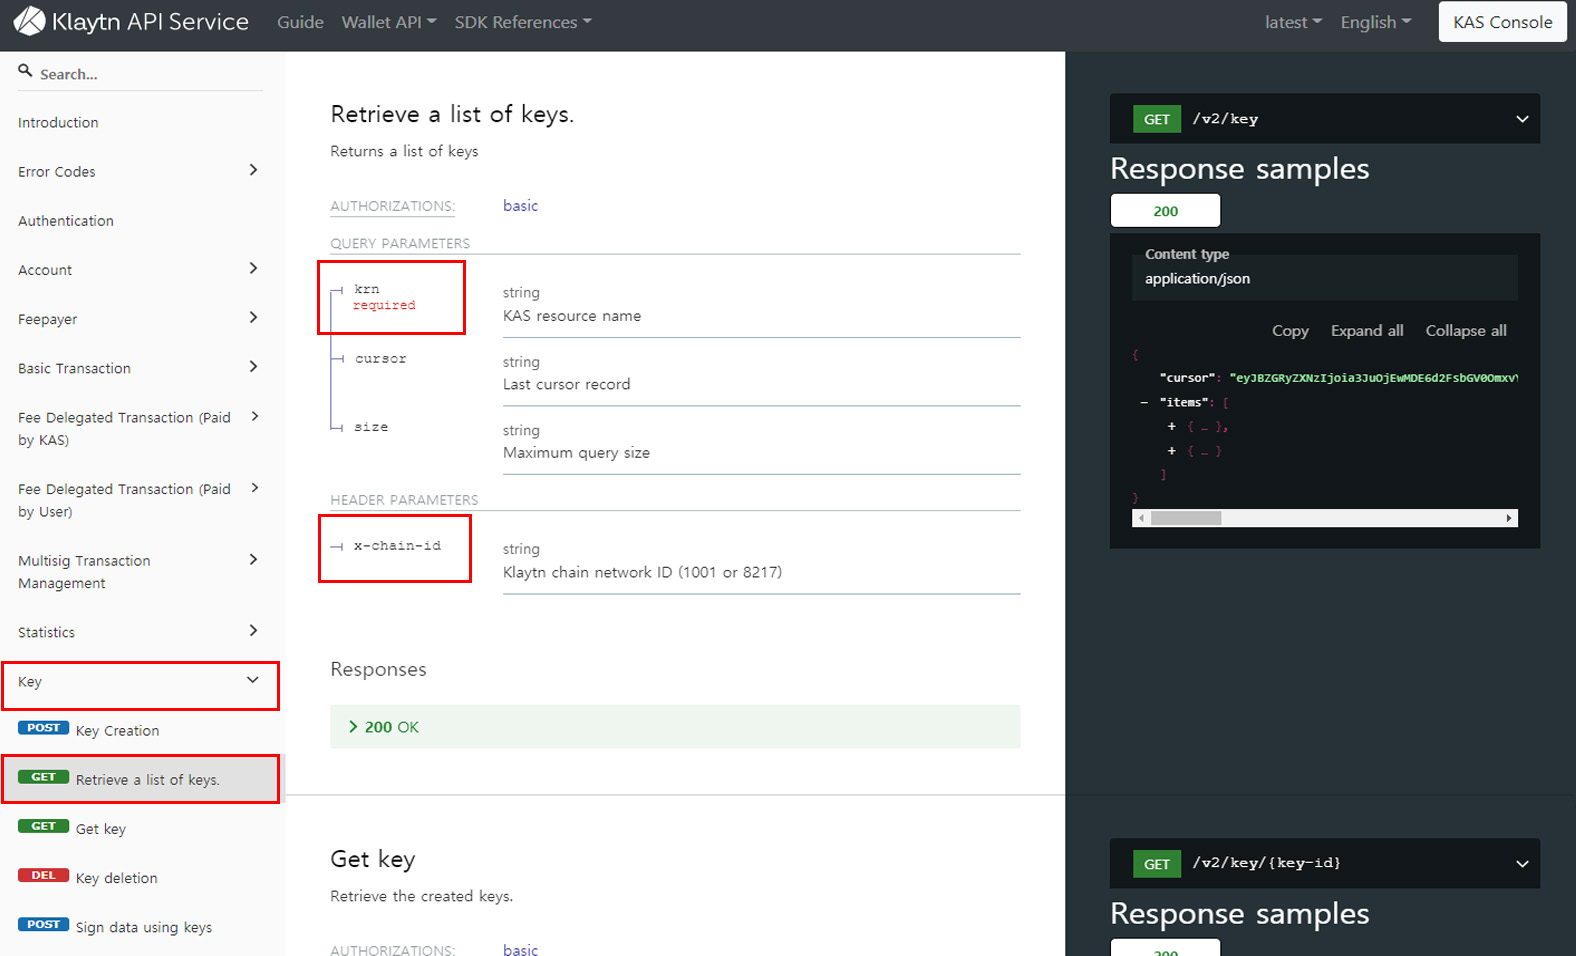Click the cursor parameter name
The height and width of the screenshot is (956, 1576).
[x=380, y=358]
